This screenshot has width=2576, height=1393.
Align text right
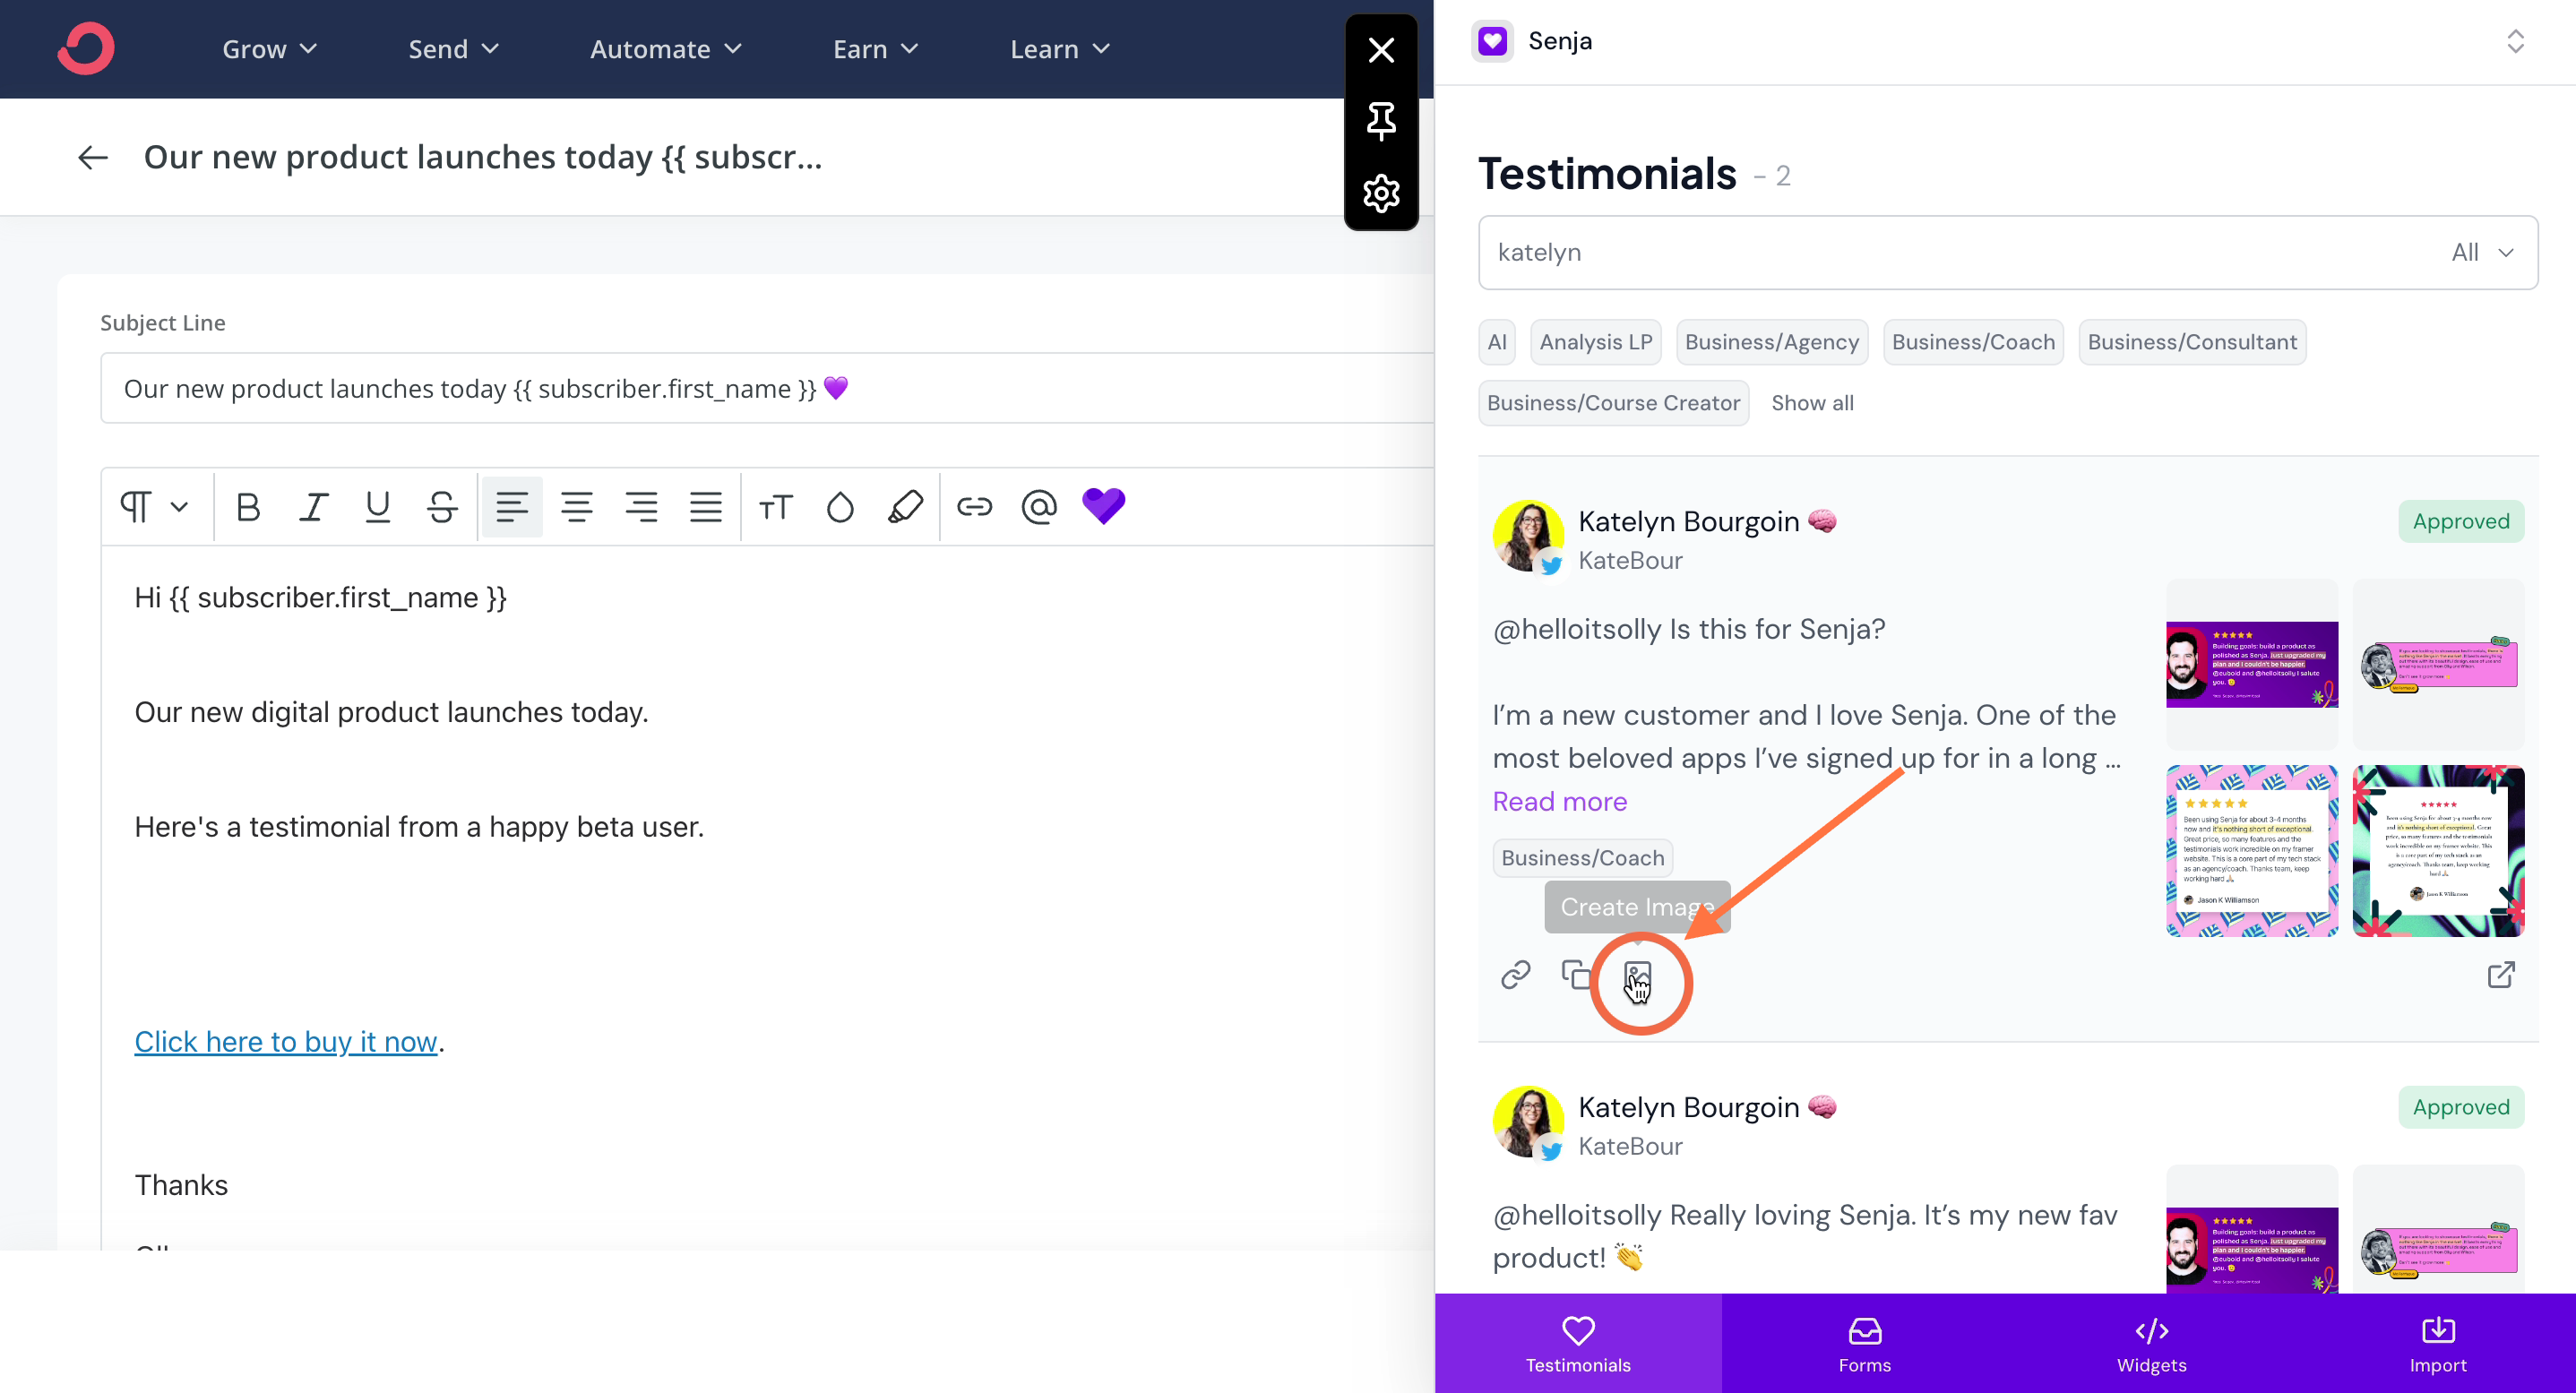pos(641,507)
